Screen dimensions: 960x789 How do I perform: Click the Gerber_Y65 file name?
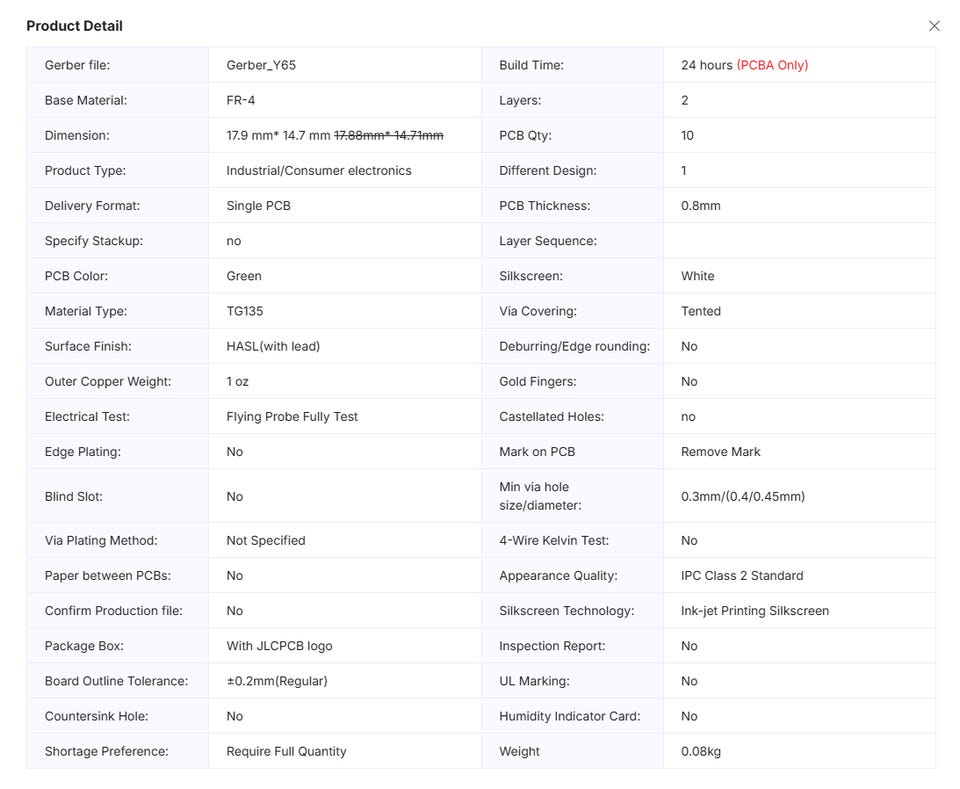click(261, 65)
